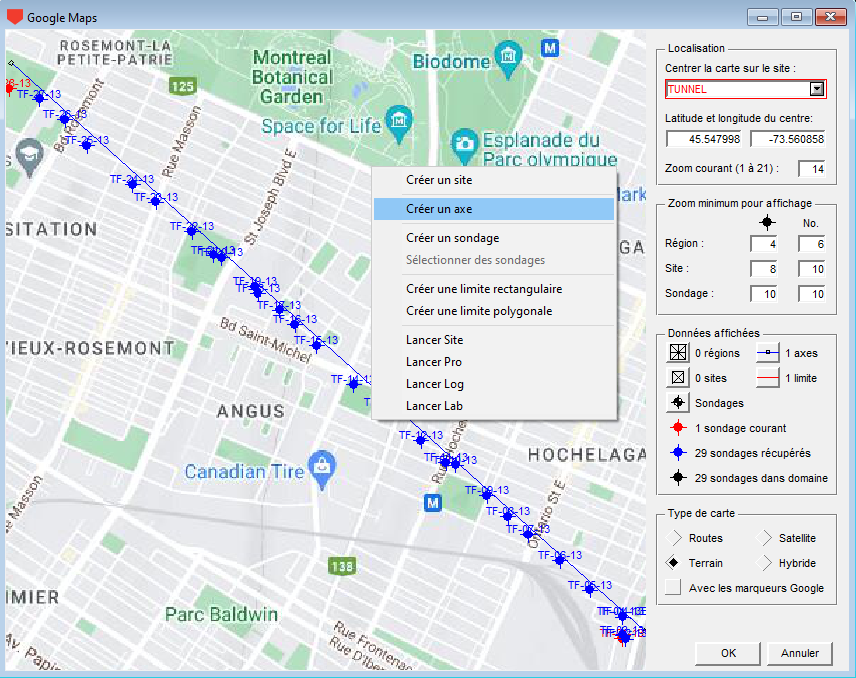856x678 pixels.
Task: Click the Route 125 highway shield
Action: pos(182,86)
